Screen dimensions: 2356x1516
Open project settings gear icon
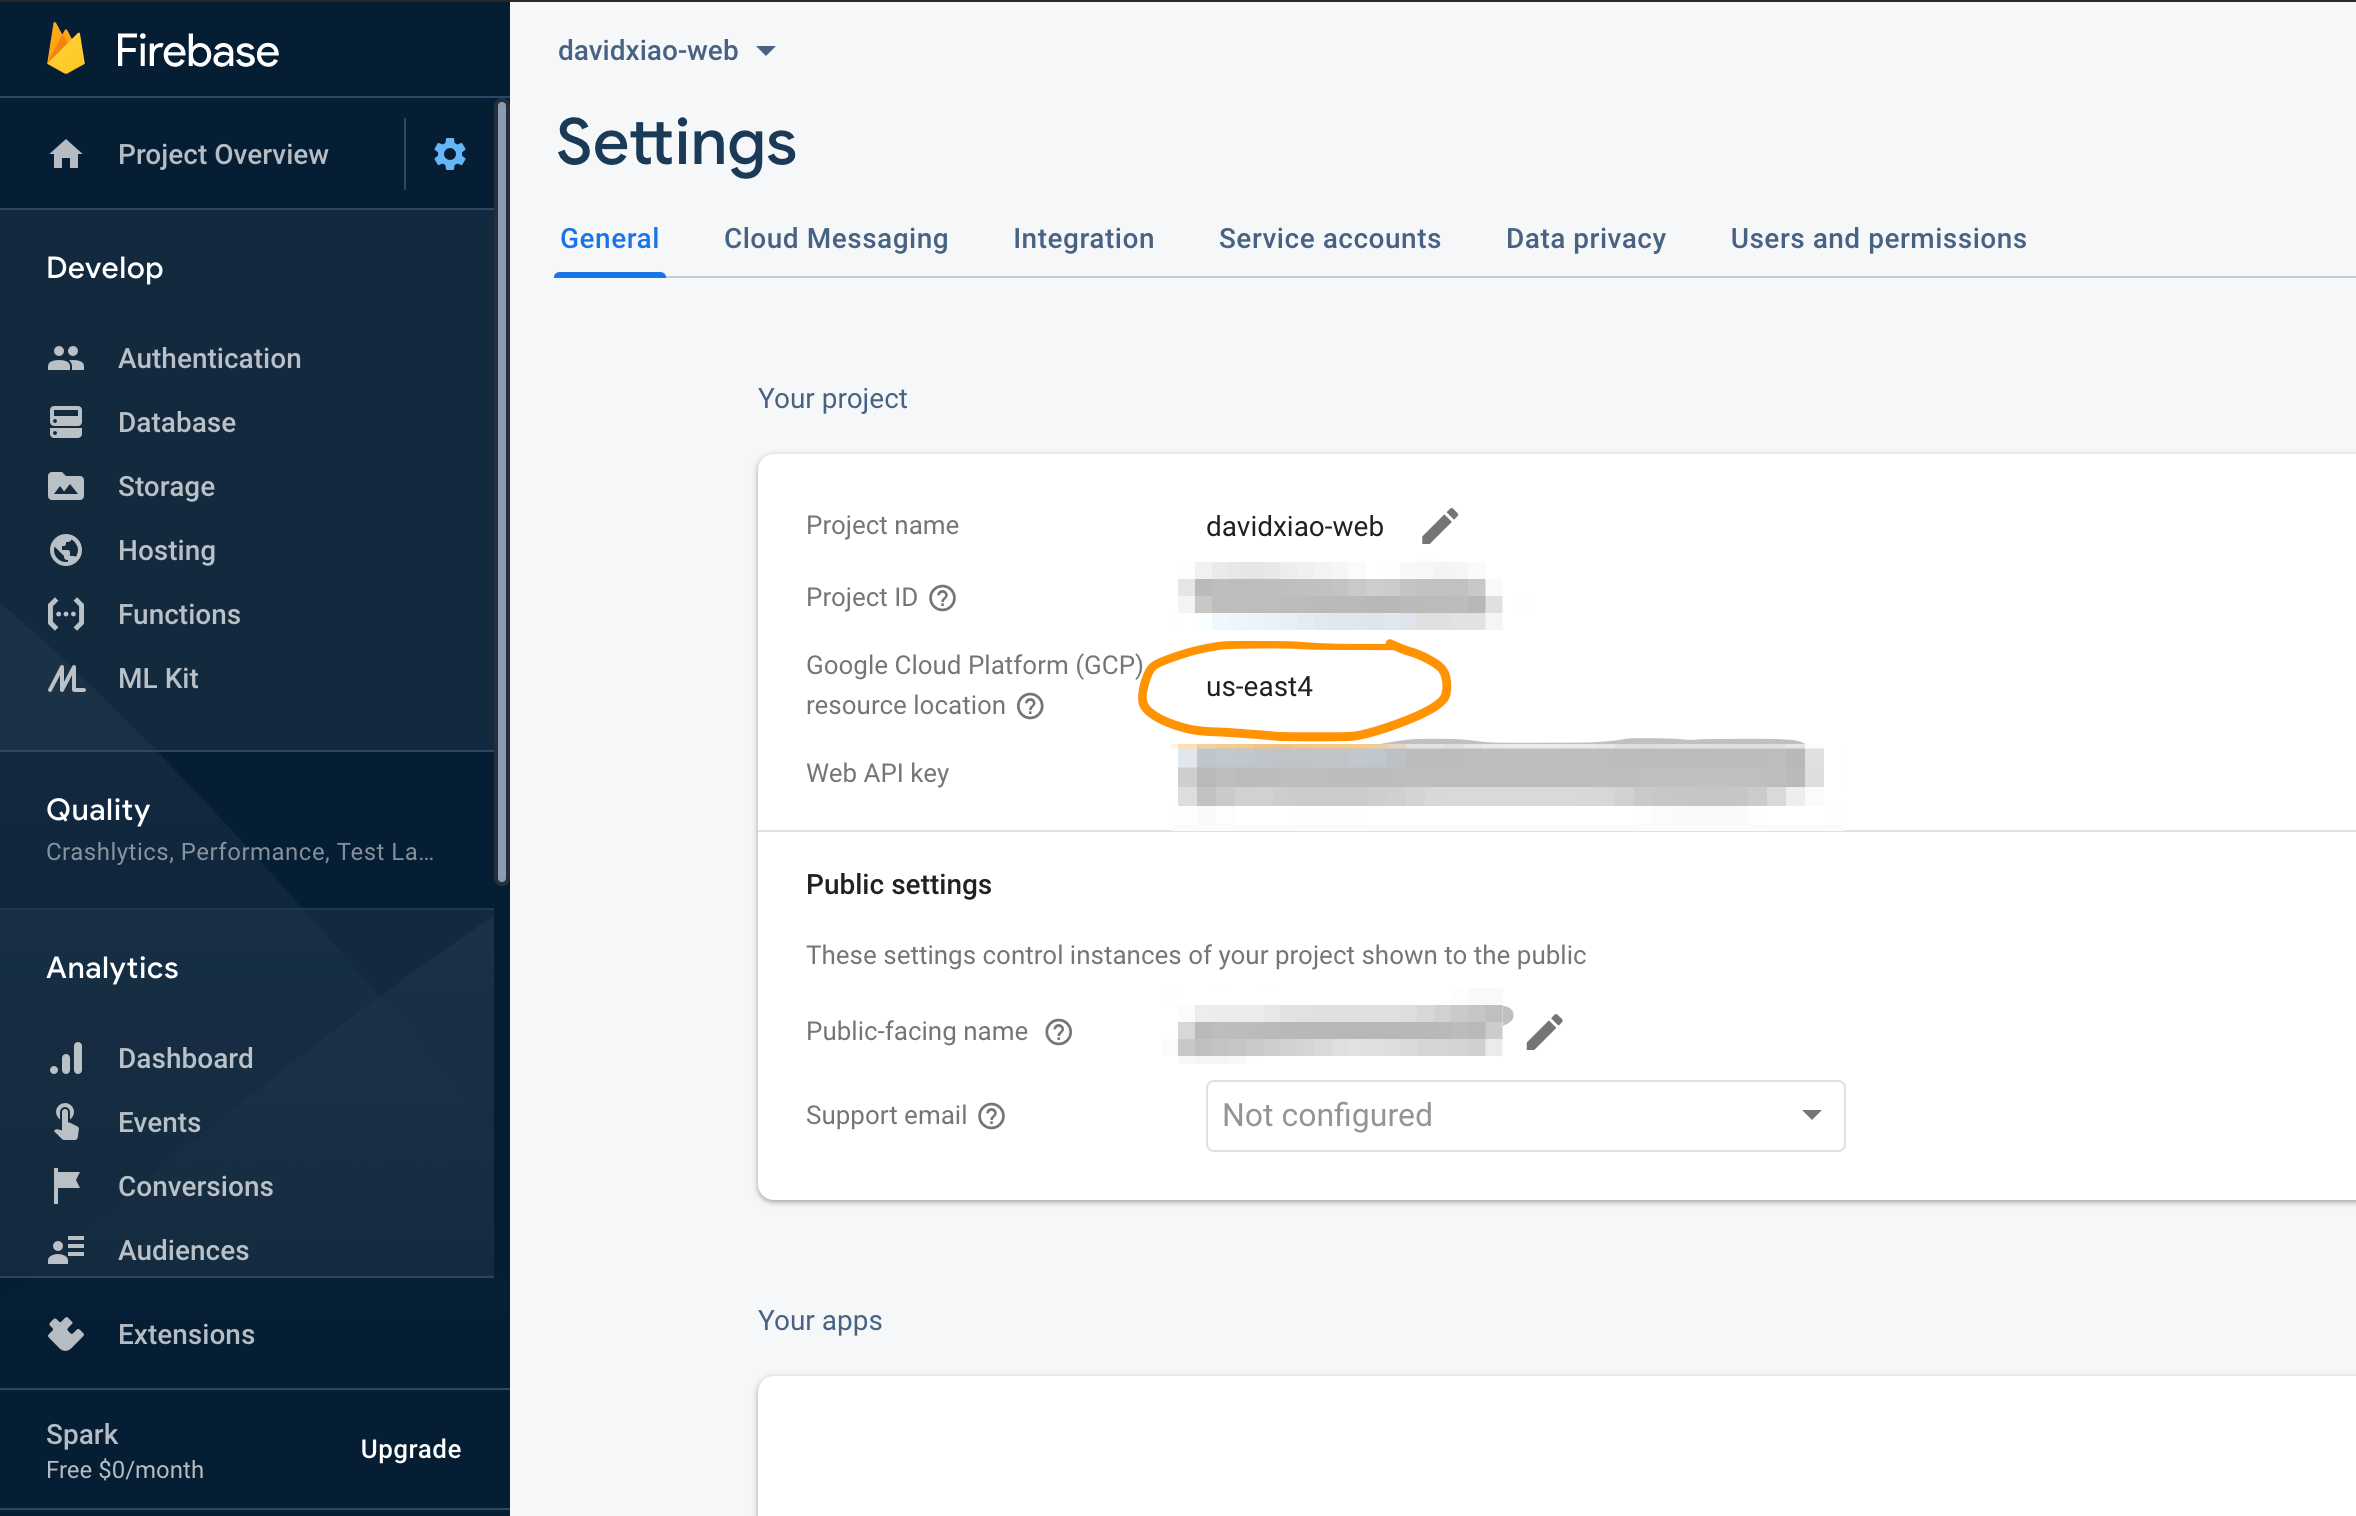(450, 154)
